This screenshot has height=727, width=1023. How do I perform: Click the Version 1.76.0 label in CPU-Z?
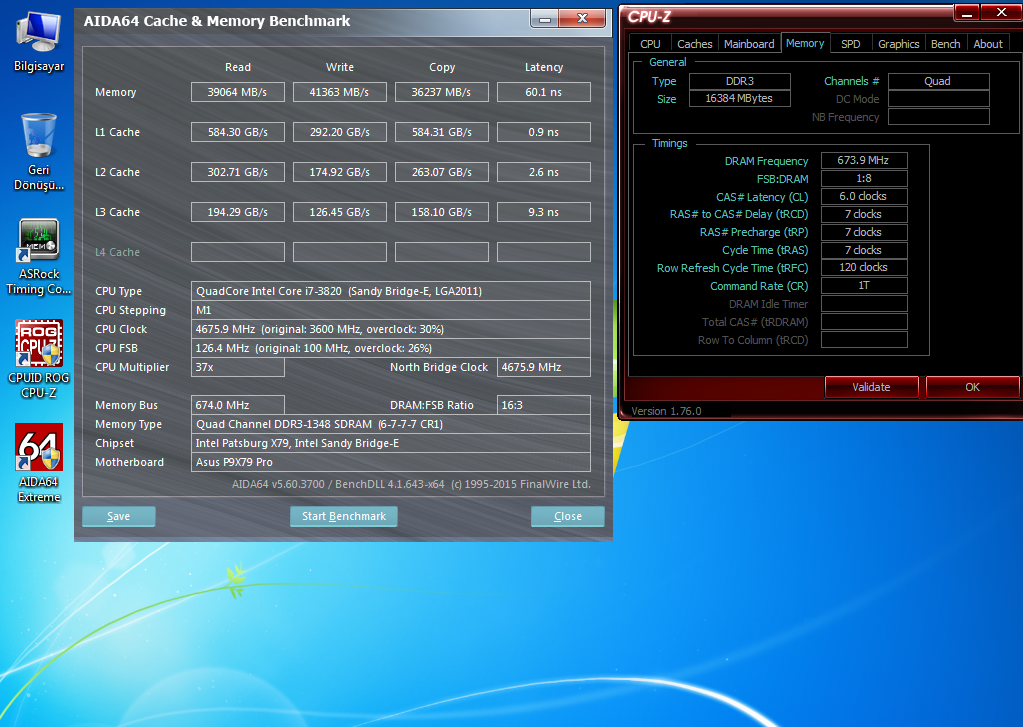[666, 411]
